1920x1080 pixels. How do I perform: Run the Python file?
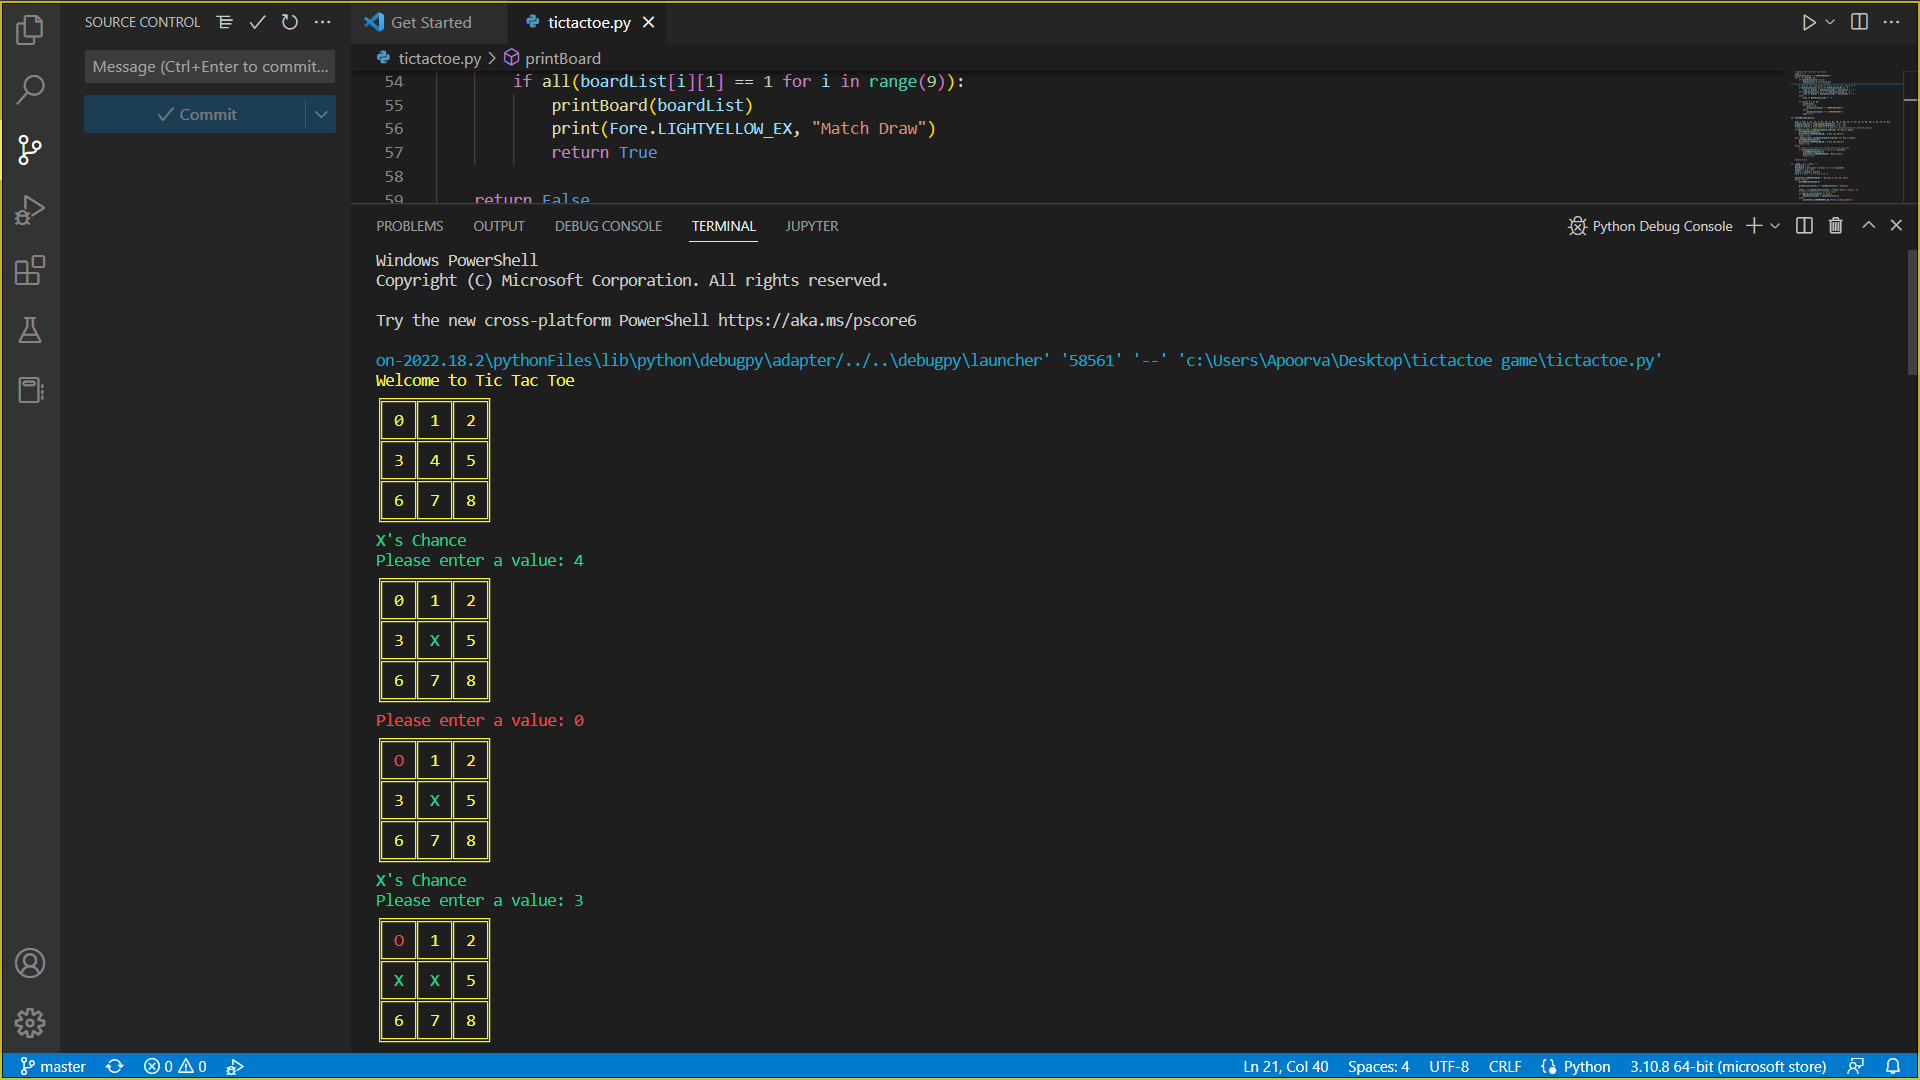coord(1808,21)
